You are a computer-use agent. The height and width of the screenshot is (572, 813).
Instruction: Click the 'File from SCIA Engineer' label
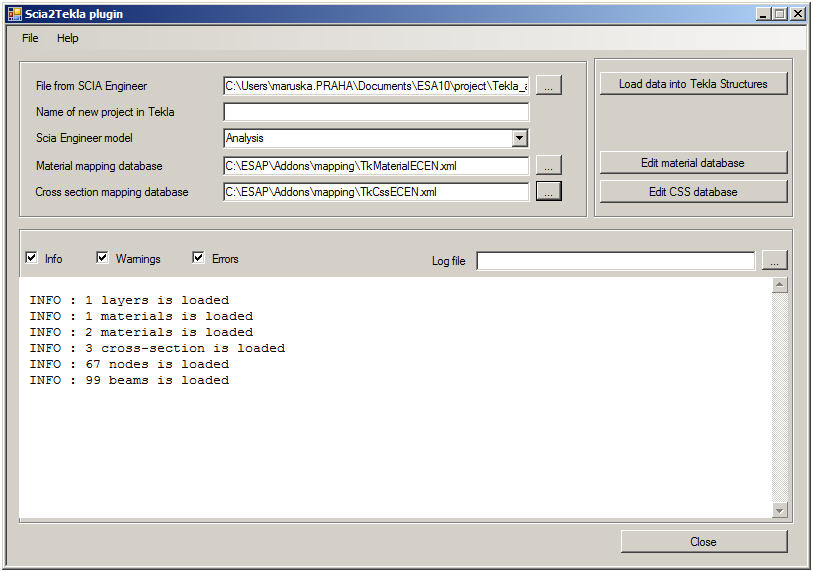point(91,86)
